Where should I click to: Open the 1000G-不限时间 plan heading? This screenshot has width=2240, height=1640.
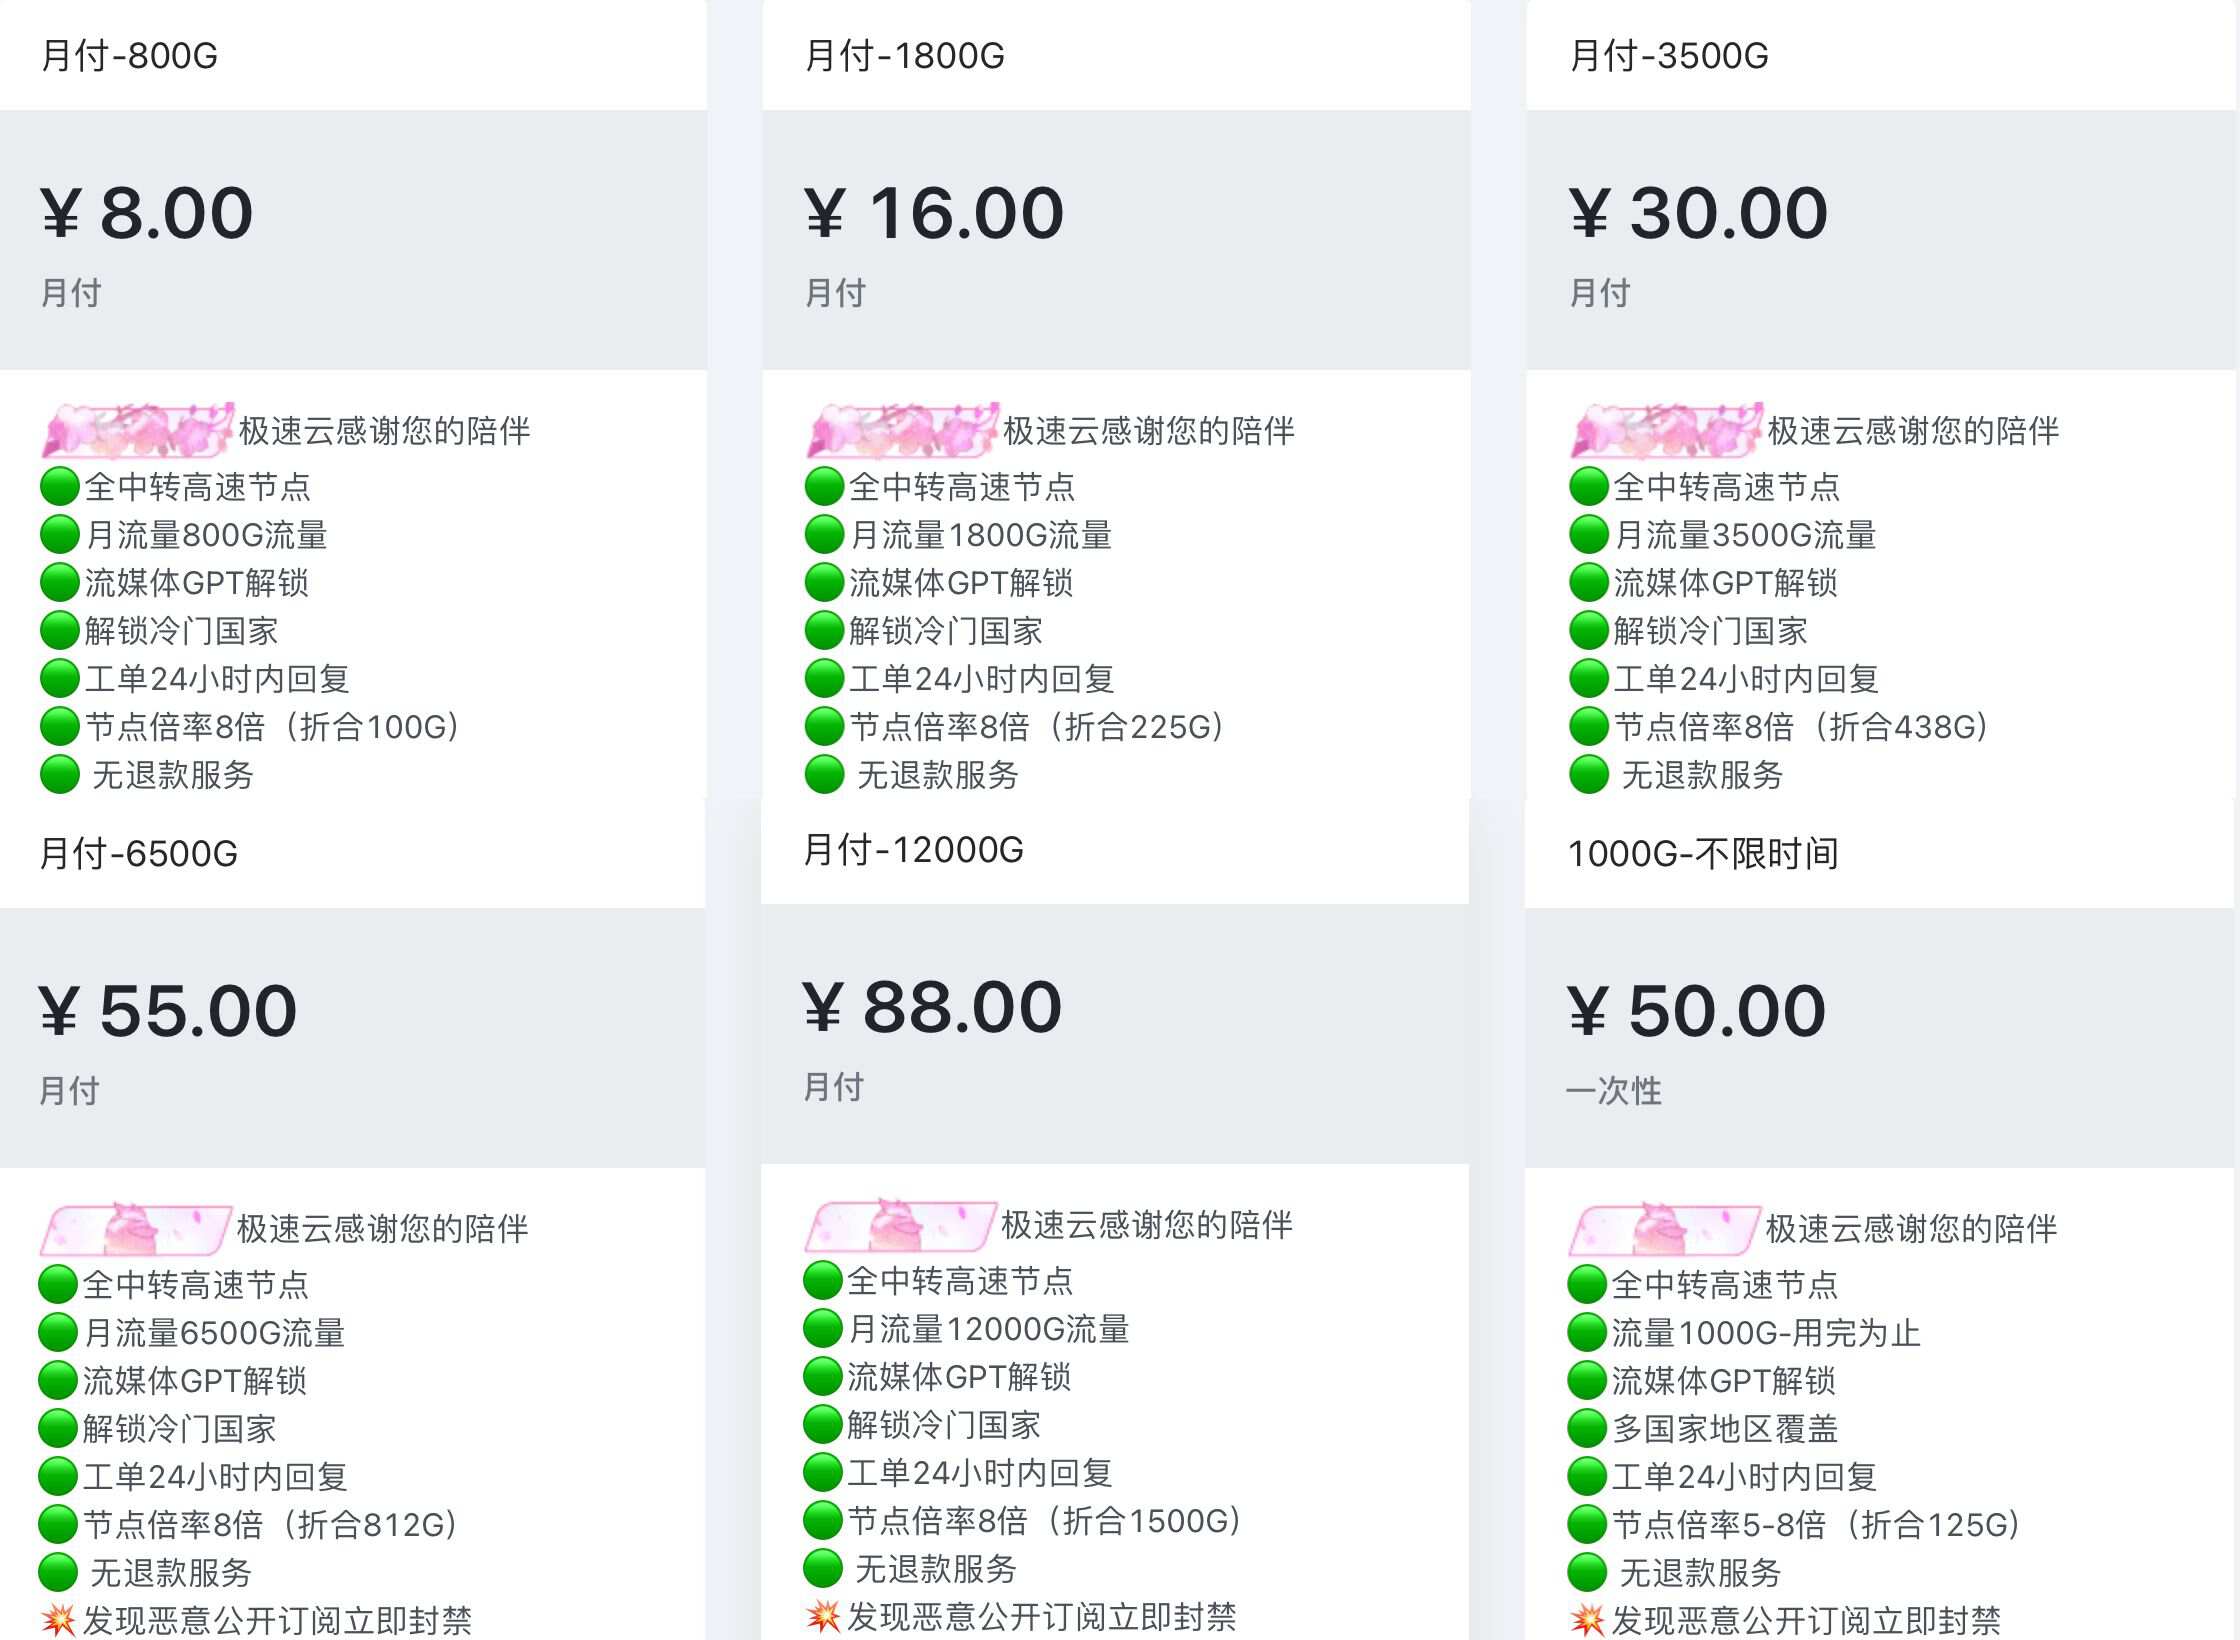tap(1703, 854)
